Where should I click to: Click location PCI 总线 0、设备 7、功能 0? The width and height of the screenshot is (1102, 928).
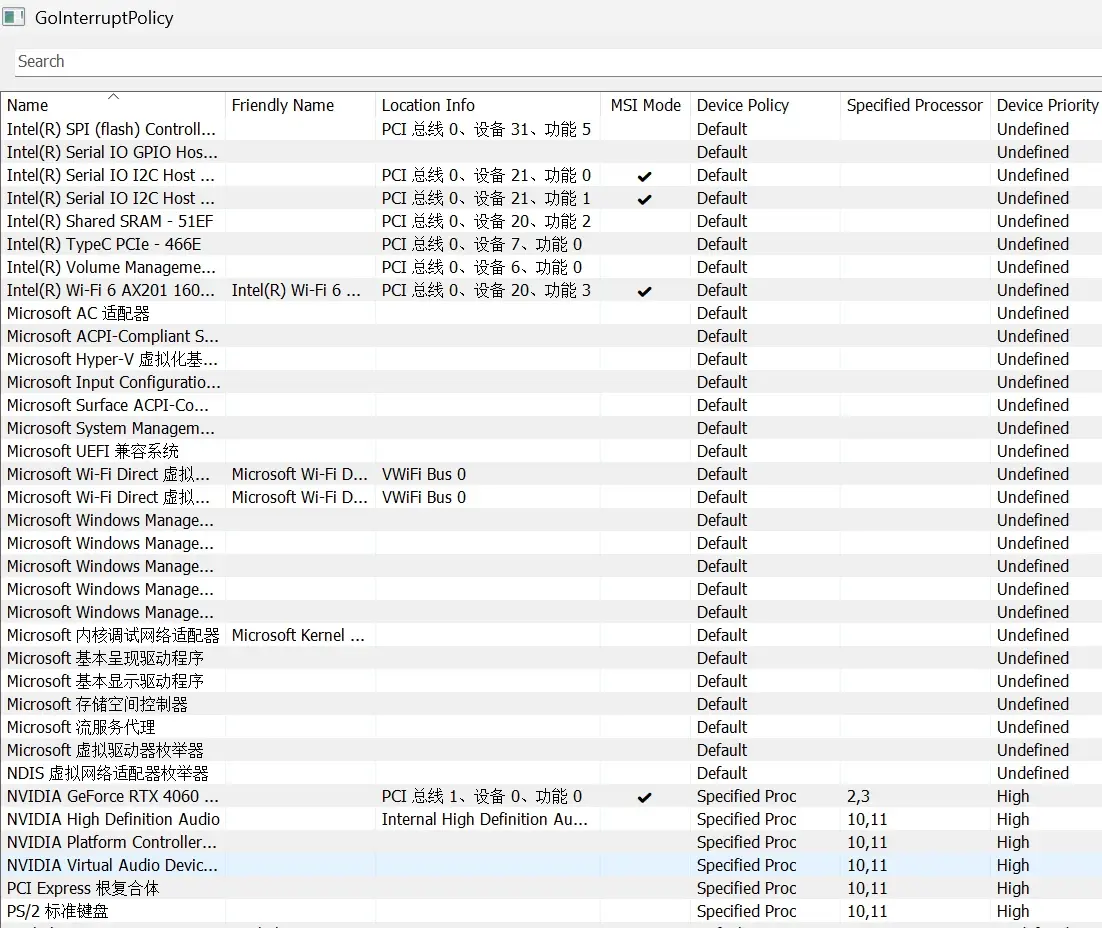[481, 245]
